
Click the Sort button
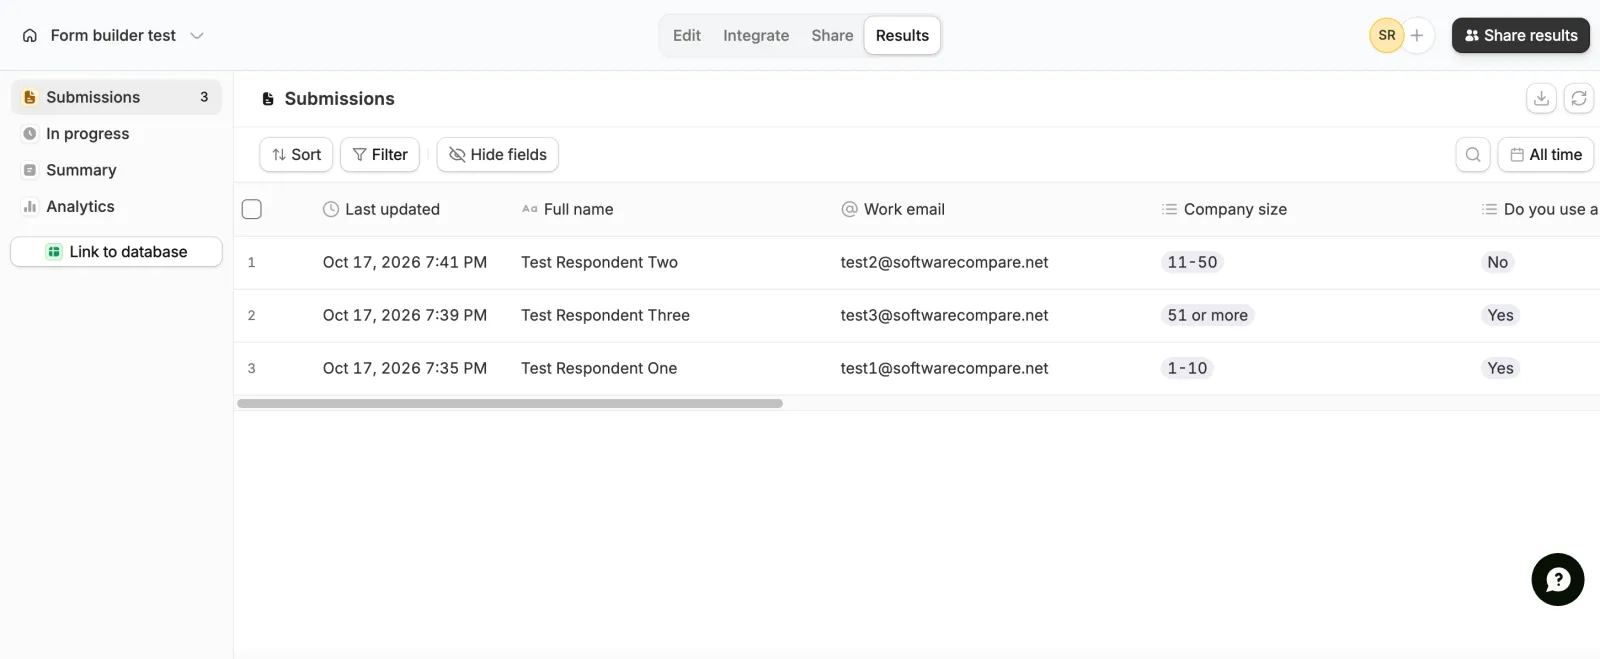296,154
